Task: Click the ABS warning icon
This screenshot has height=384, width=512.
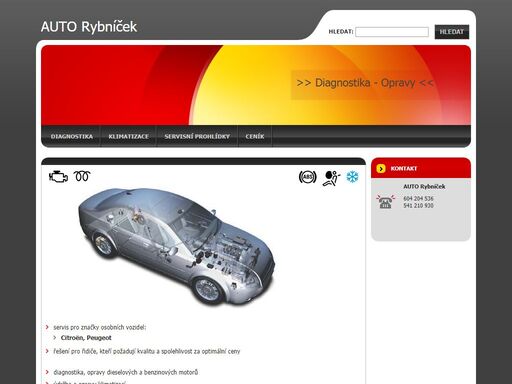Action: point(307,177)
